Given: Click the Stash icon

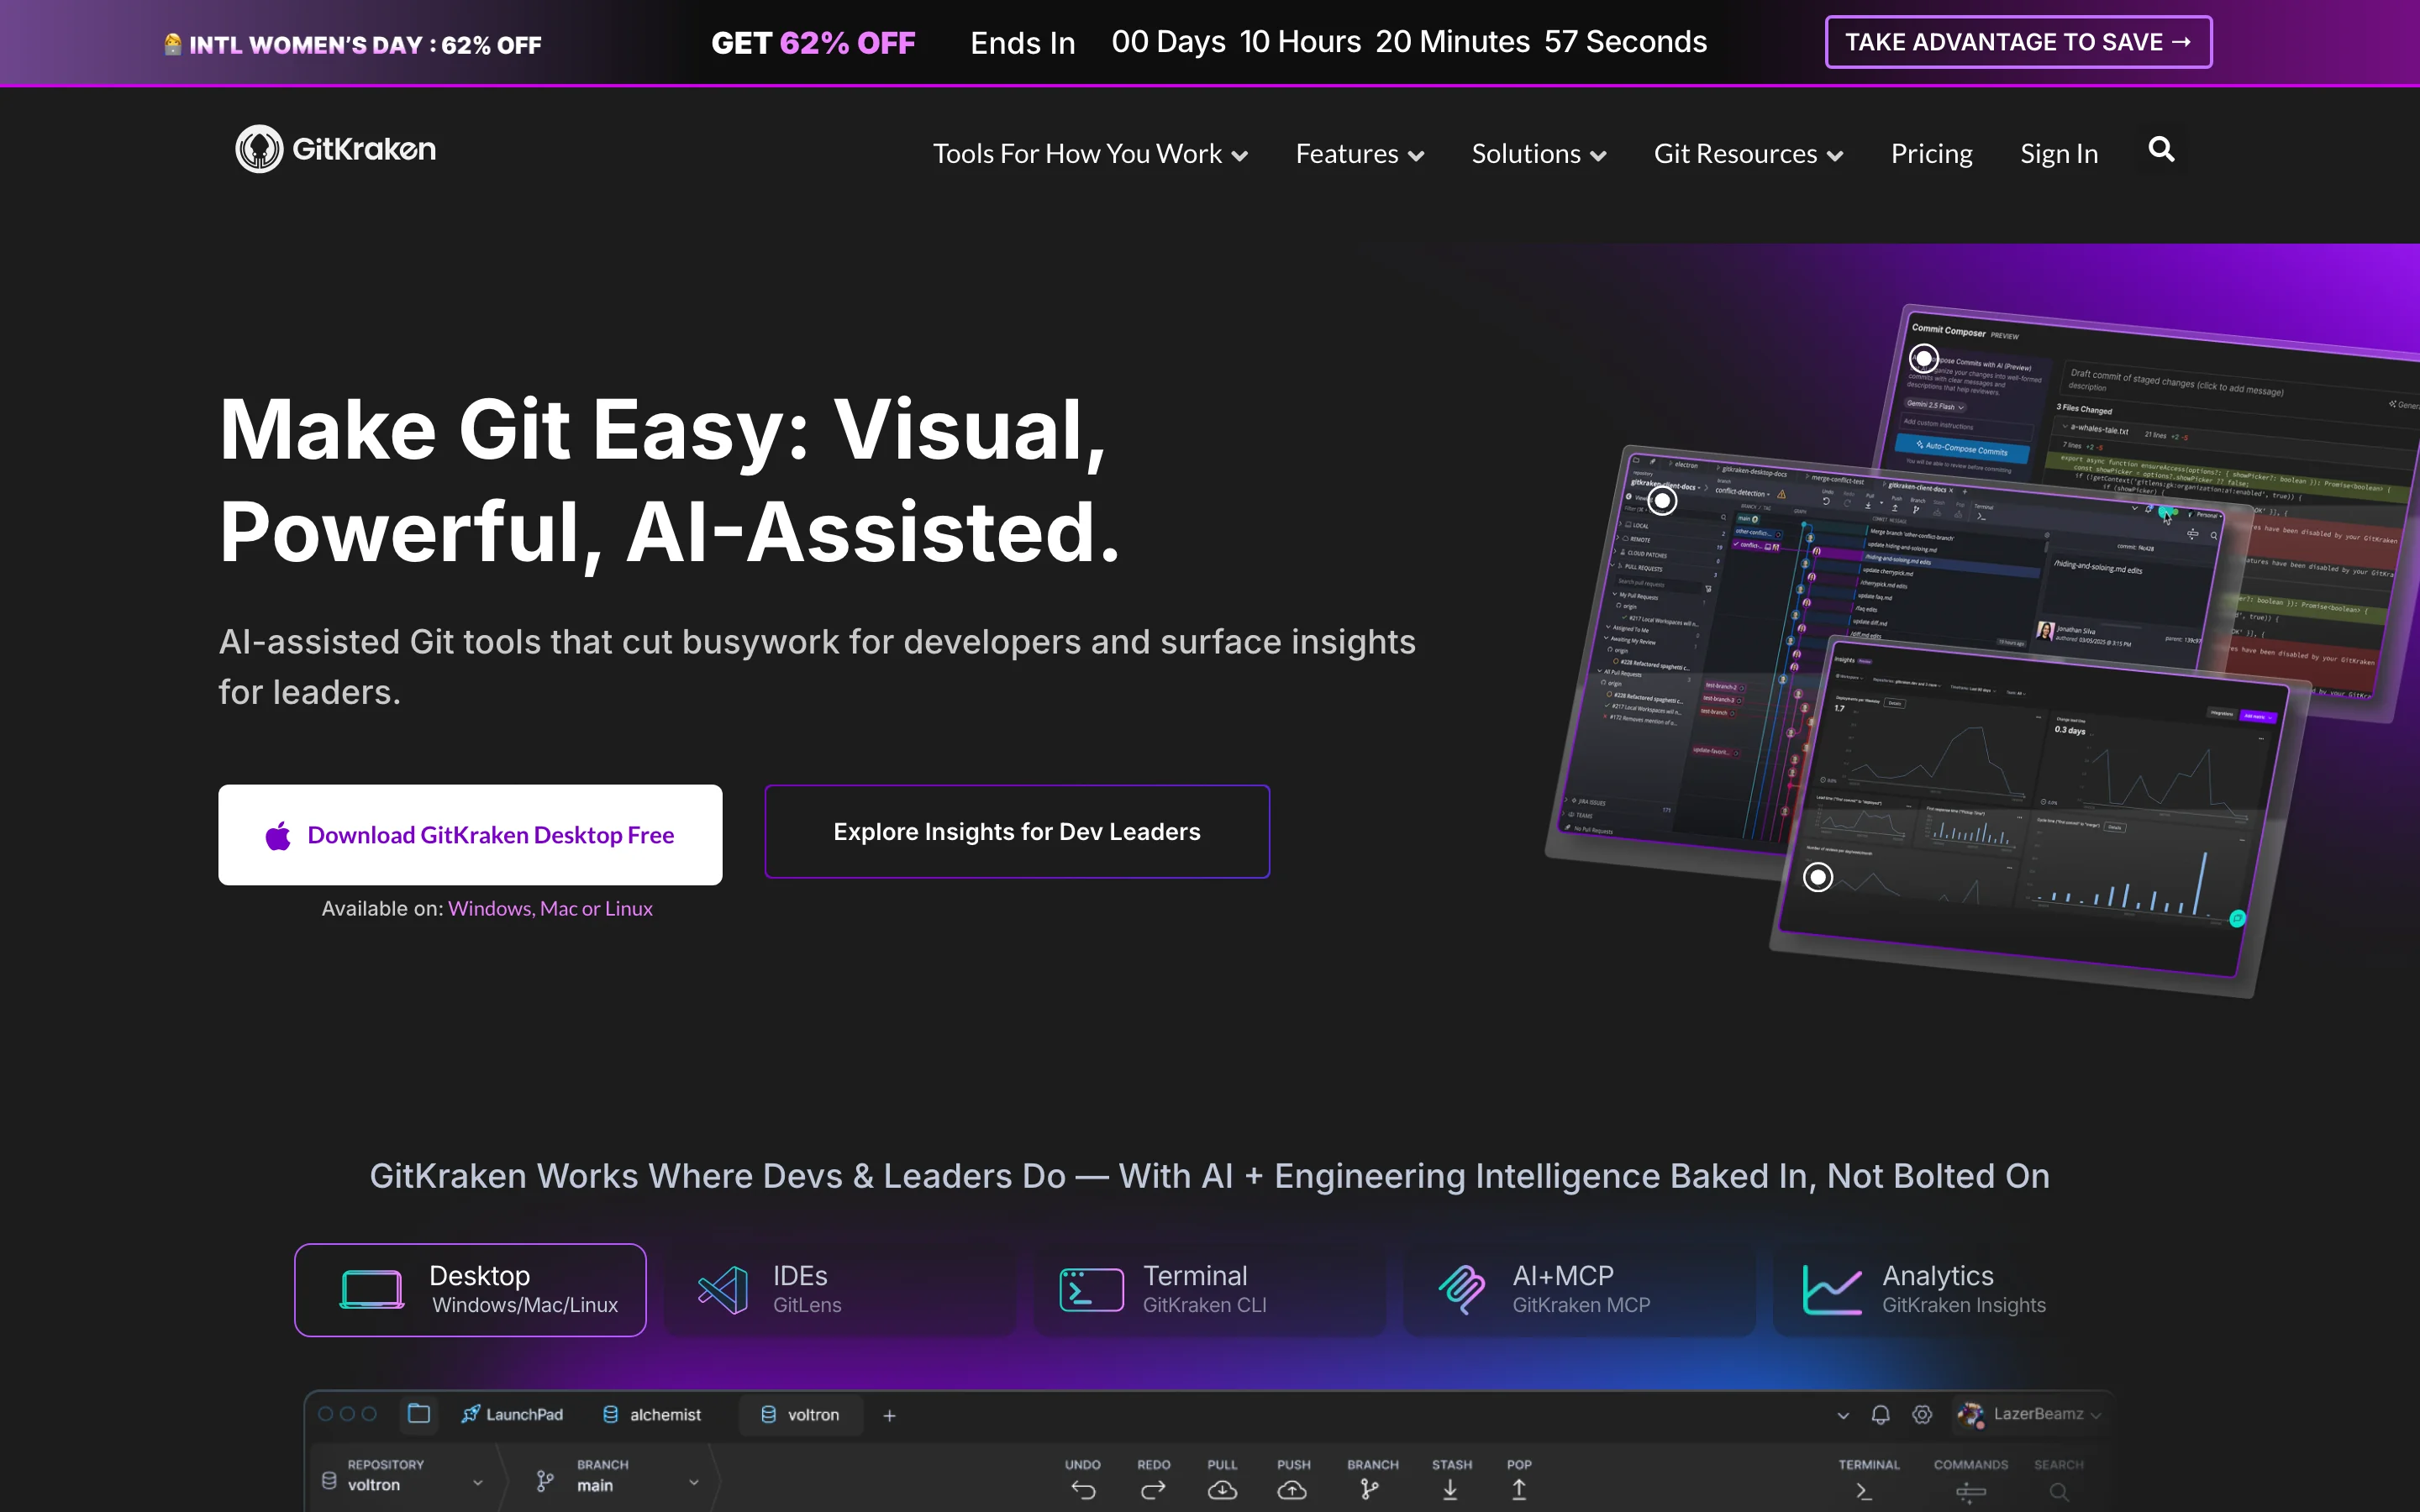Looking at the screenshot, I should pos(1451,1489).
